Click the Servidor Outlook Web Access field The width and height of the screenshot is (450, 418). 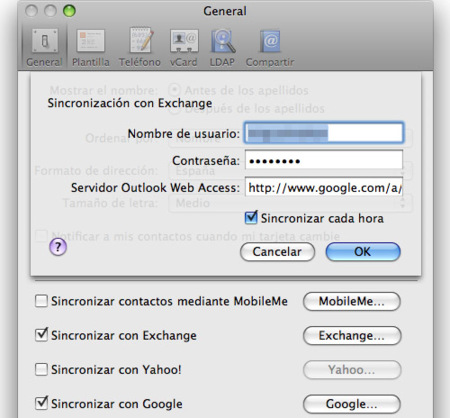(x=324, y=188)
